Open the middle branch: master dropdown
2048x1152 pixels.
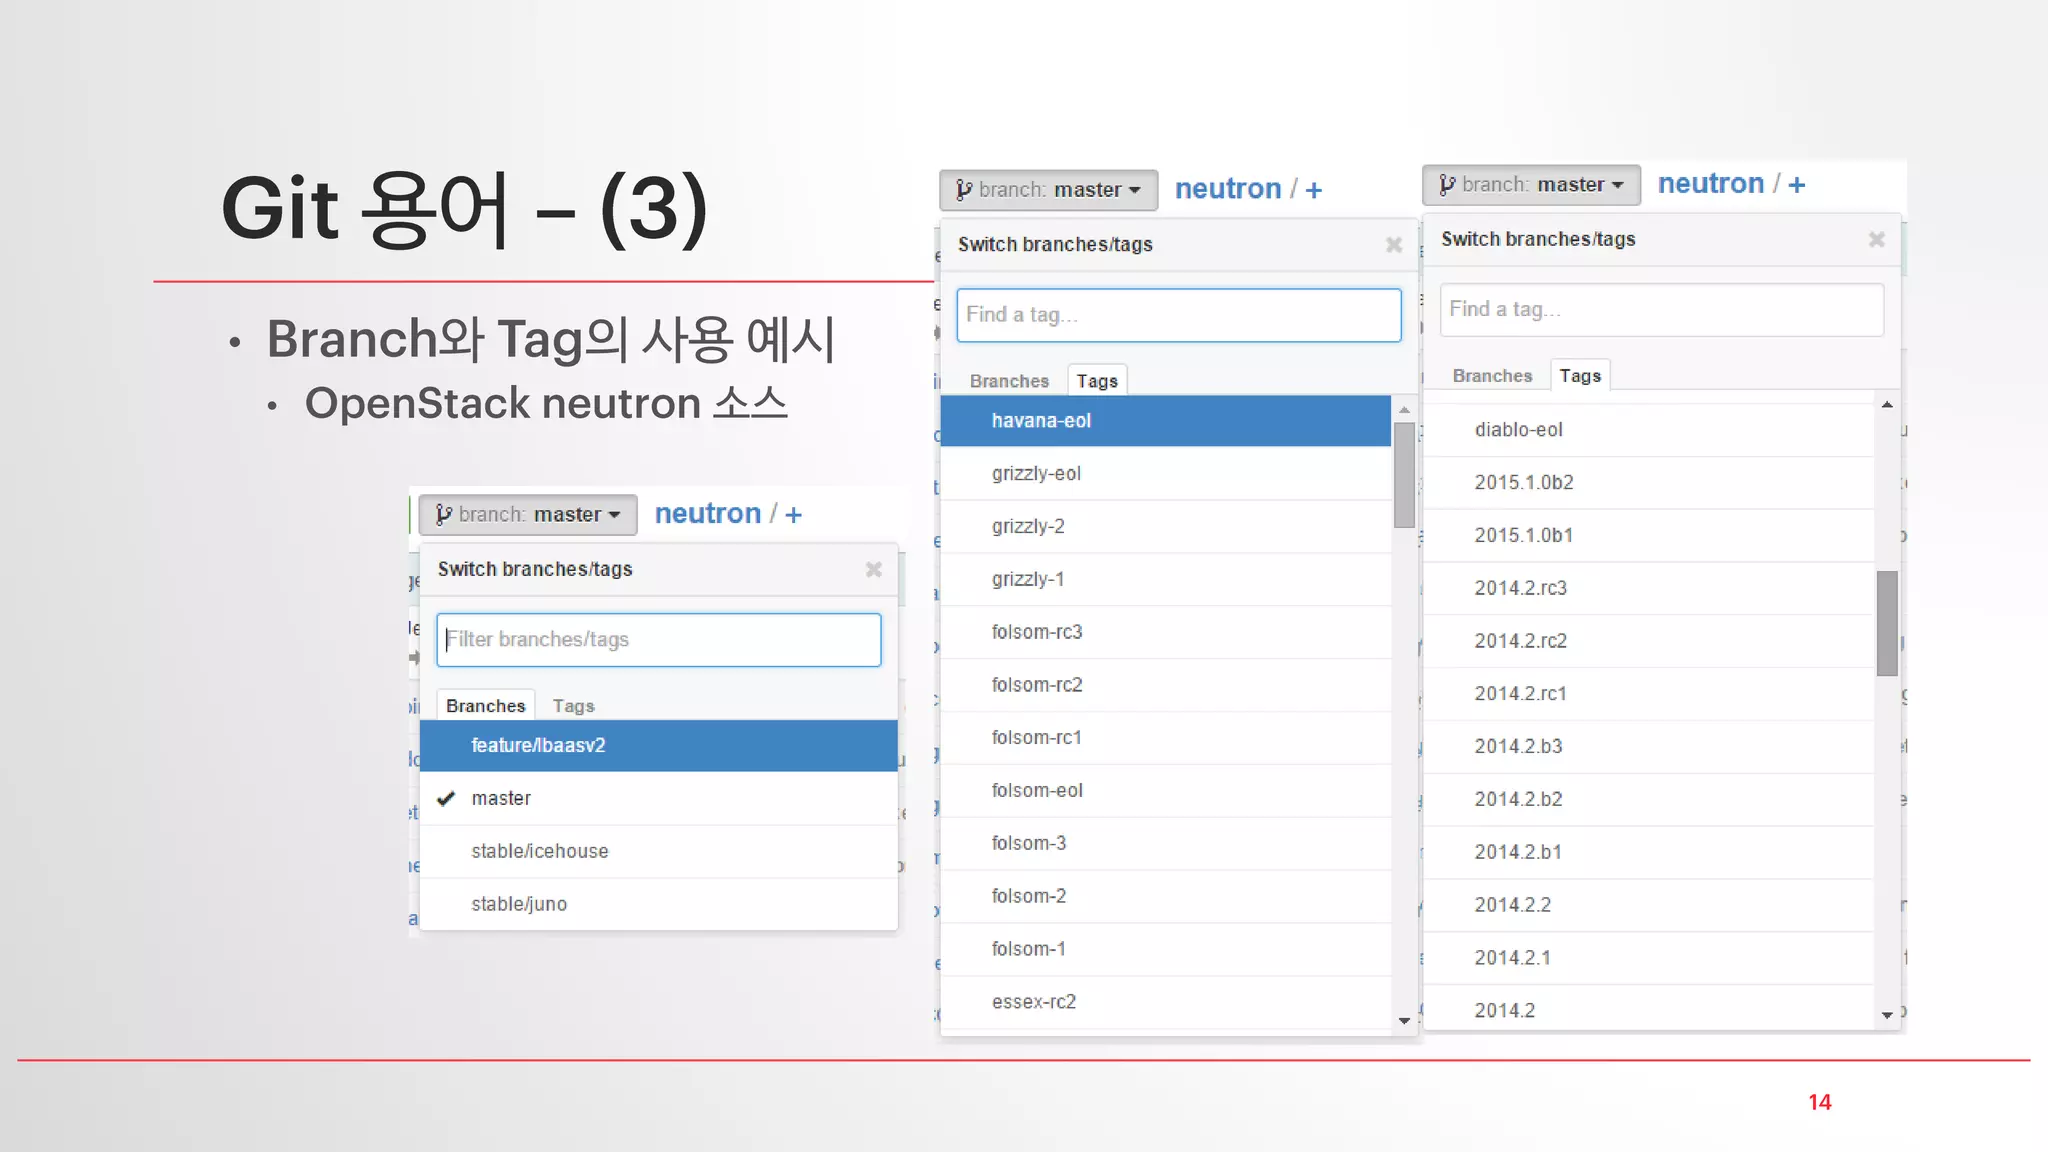click(x=1048, y=190)
